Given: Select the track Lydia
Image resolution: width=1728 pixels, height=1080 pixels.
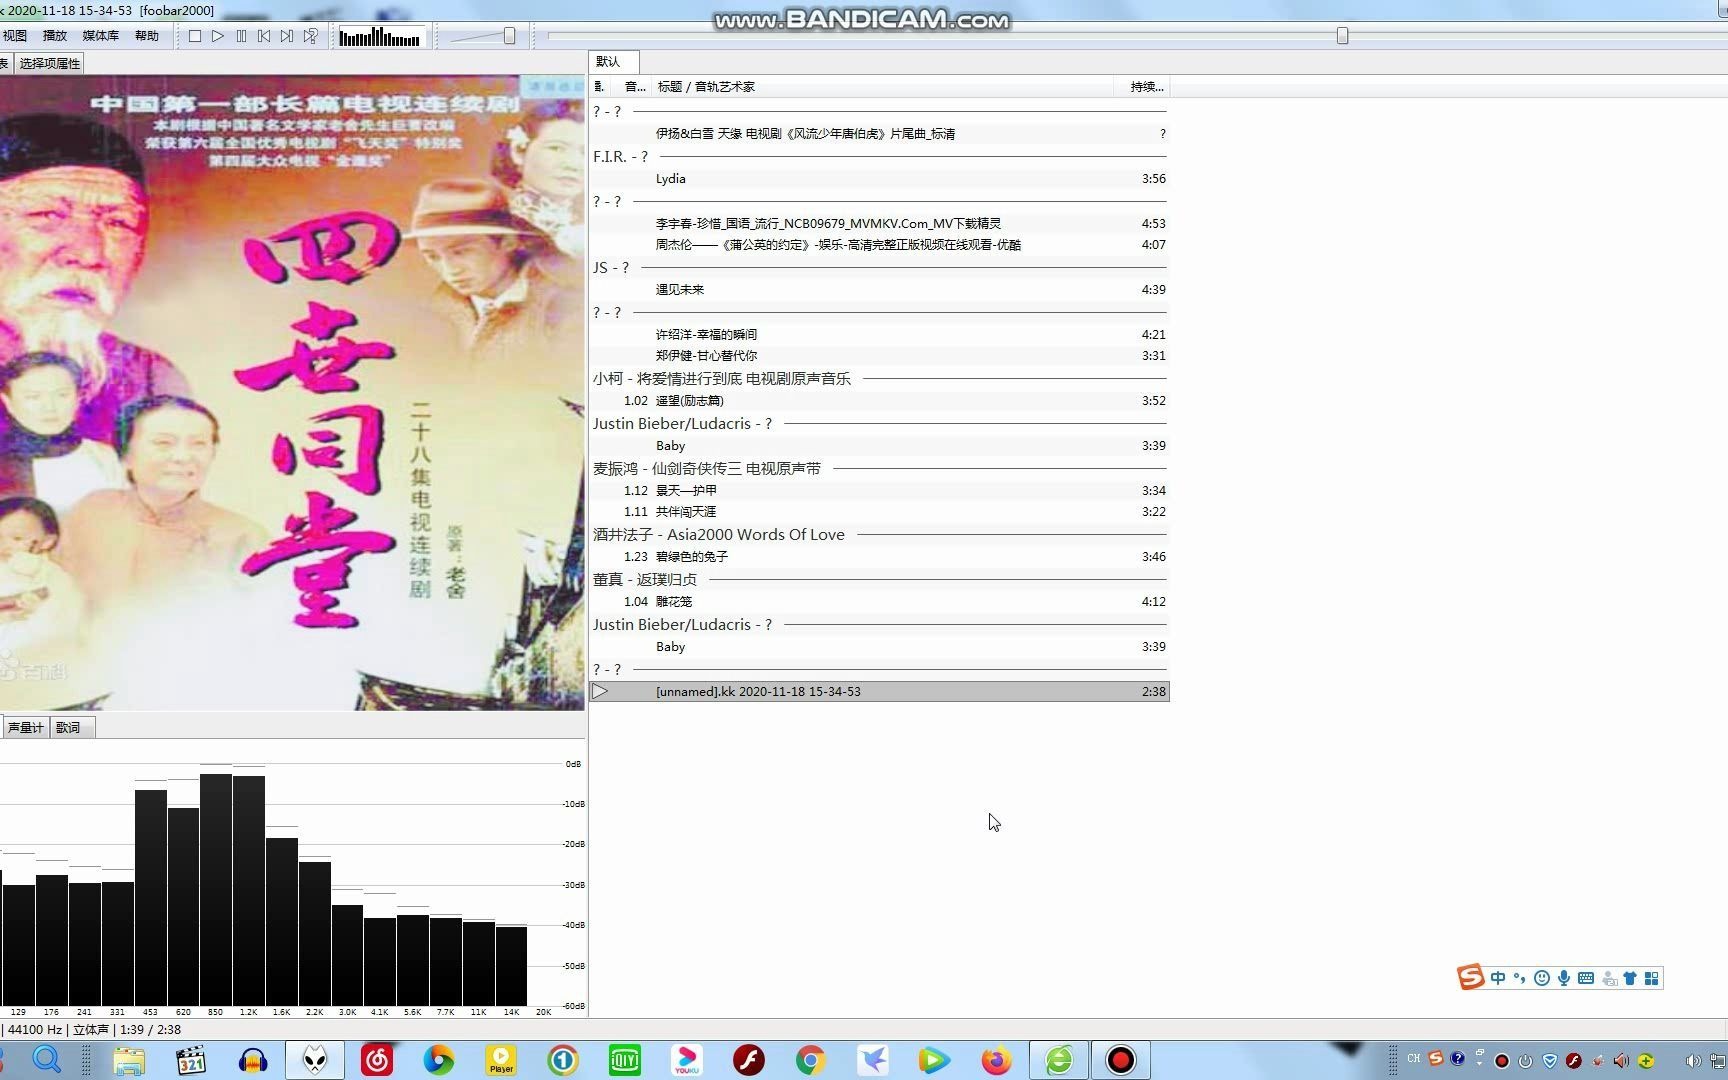Looking at the screenshot, I should [879, 179].
